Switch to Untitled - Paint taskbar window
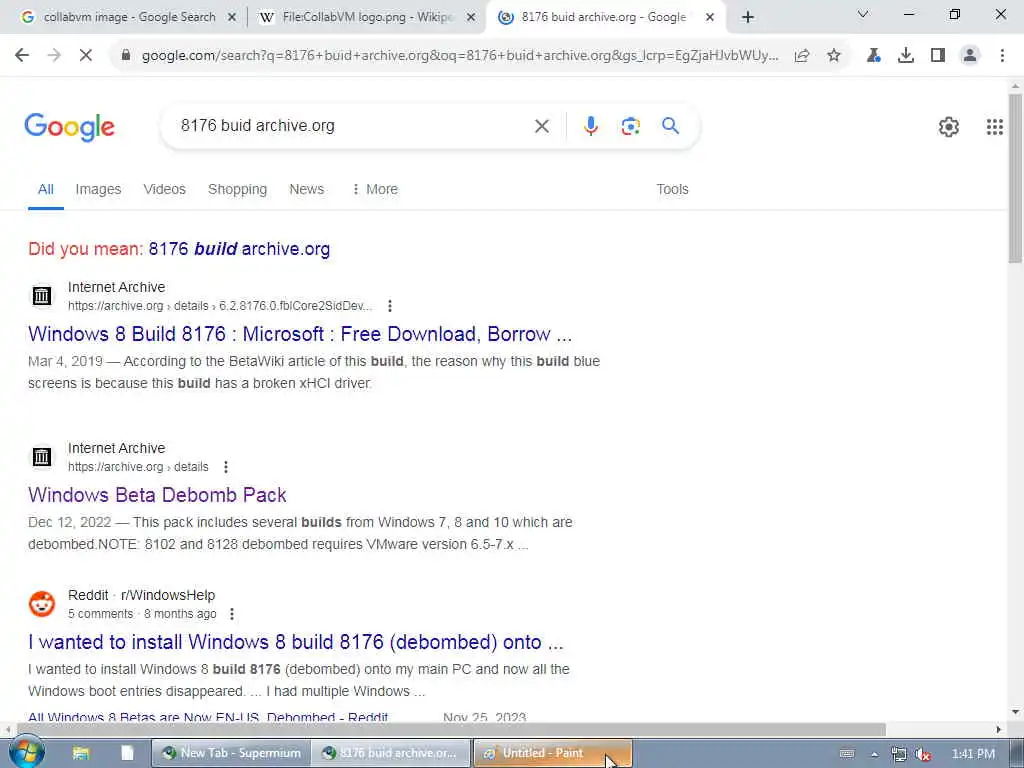This screenshot has width=1024, height=768. (552, 754)
